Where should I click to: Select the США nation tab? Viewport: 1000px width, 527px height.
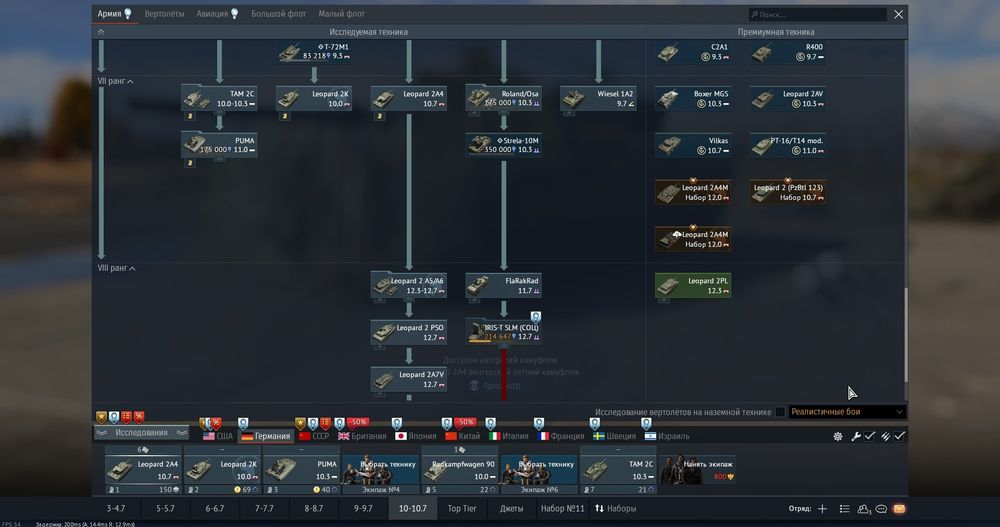(218, 436)
